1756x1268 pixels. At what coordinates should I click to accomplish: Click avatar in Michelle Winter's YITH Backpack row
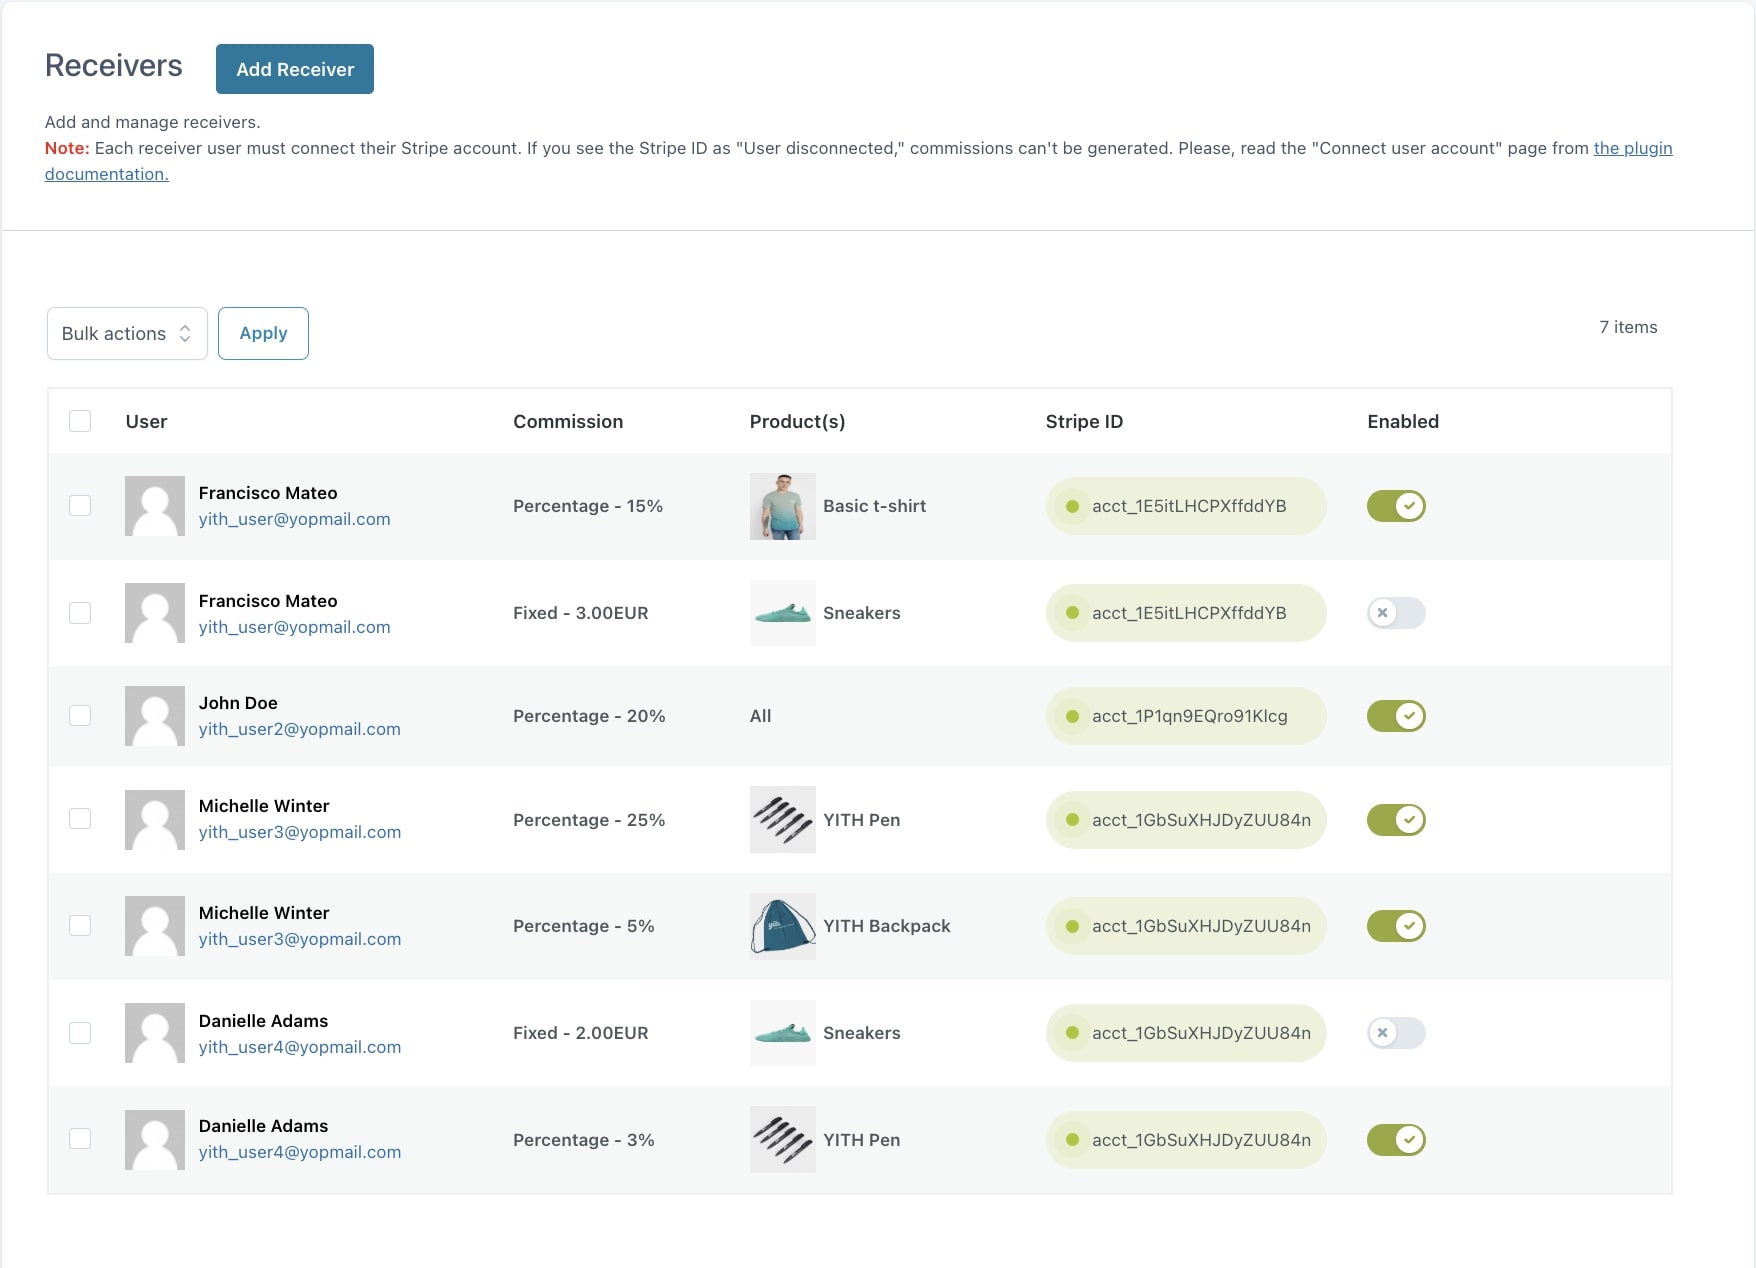(154, 926)
